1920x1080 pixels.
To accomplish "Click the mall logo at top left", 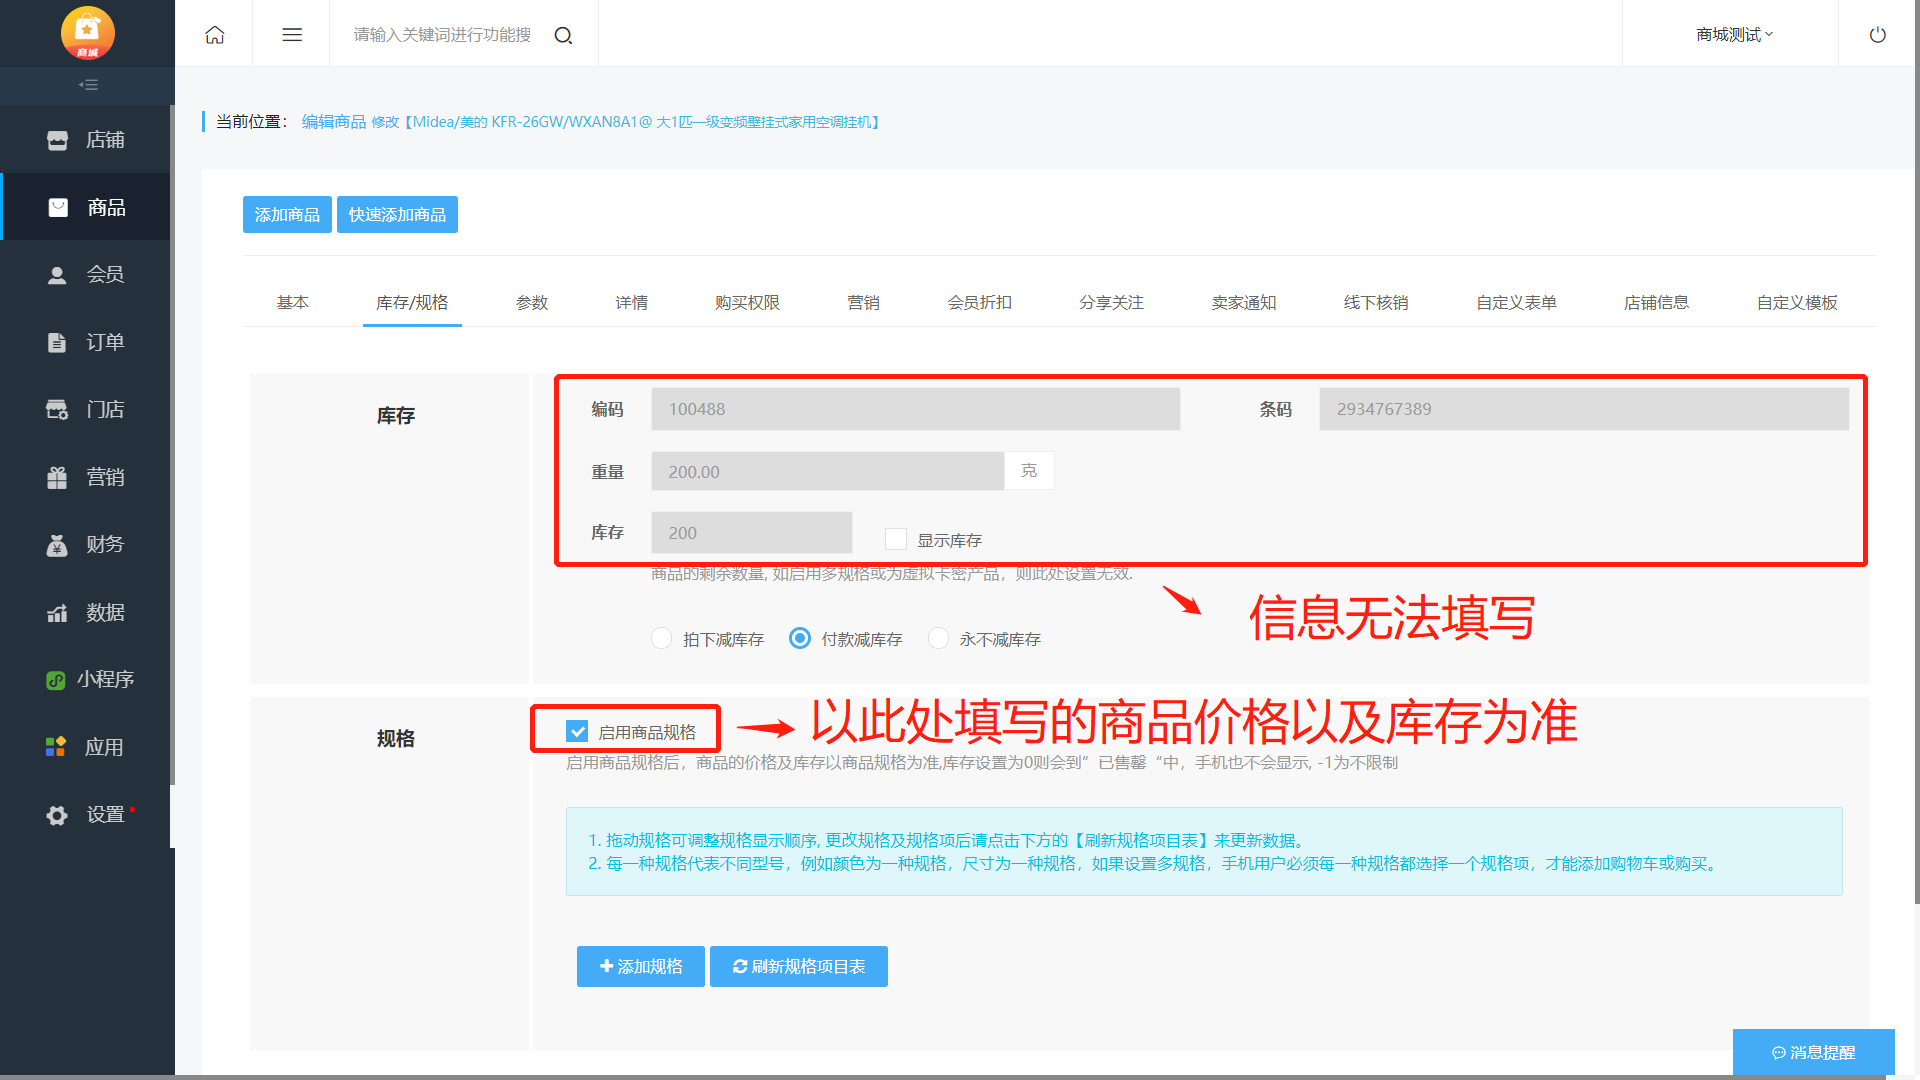I will coord(88,33).
